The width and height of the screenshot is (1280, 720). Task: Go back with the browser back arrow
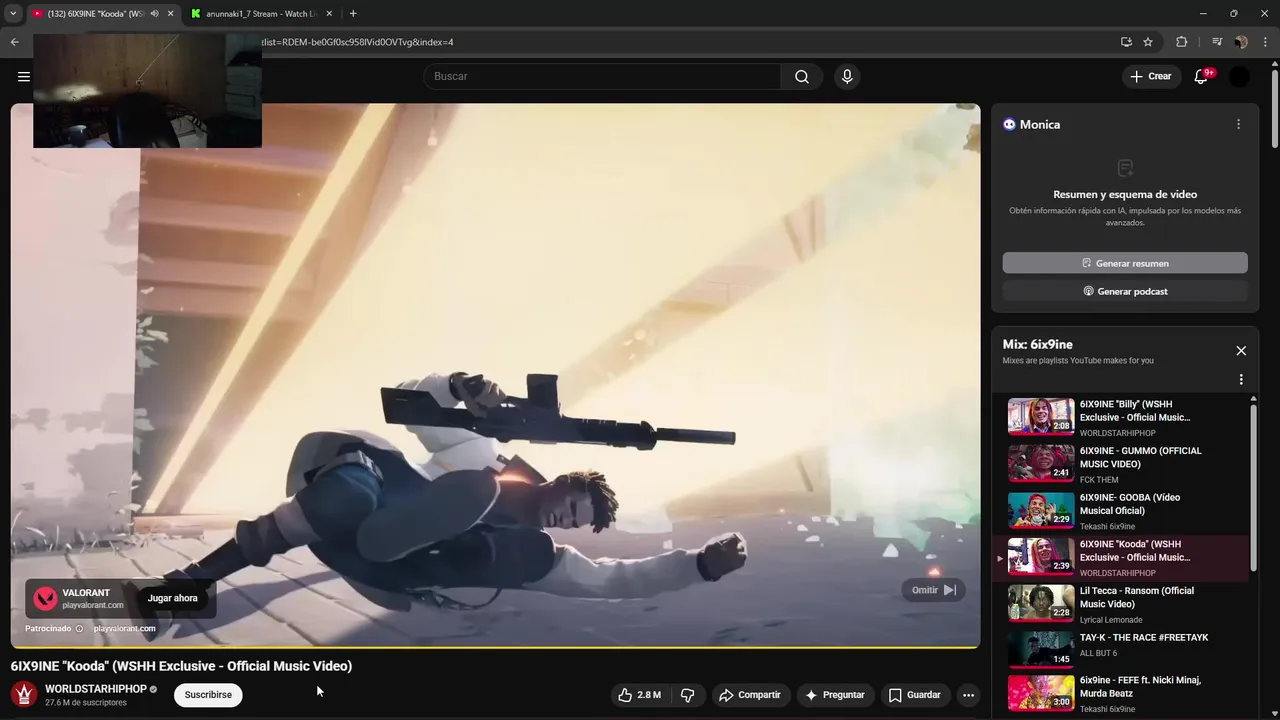click(14, 42)
